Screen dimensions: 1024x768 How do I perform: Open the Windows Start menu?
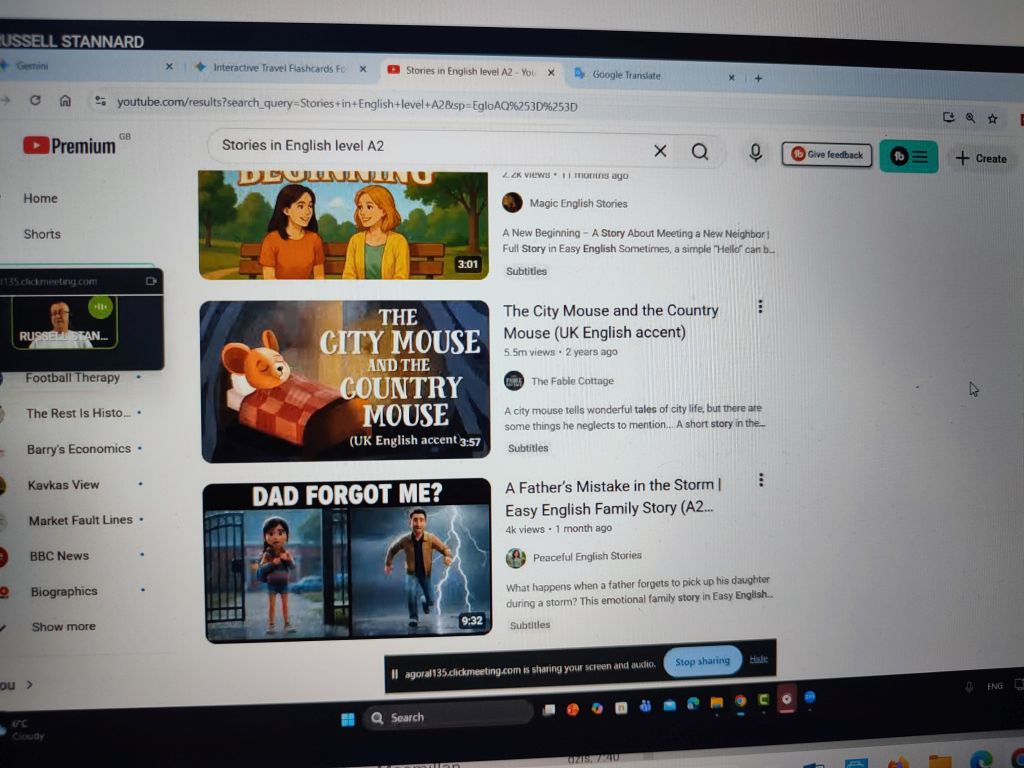coord(348,718)
